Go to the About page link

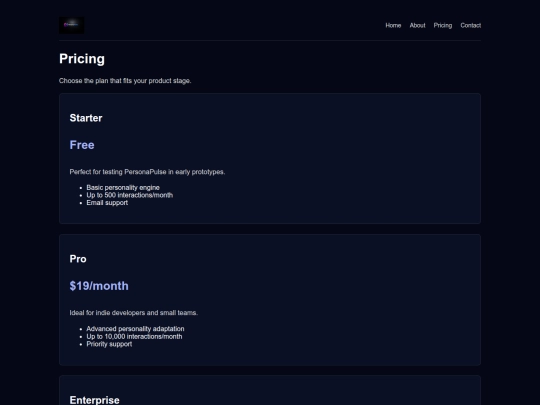417,25
